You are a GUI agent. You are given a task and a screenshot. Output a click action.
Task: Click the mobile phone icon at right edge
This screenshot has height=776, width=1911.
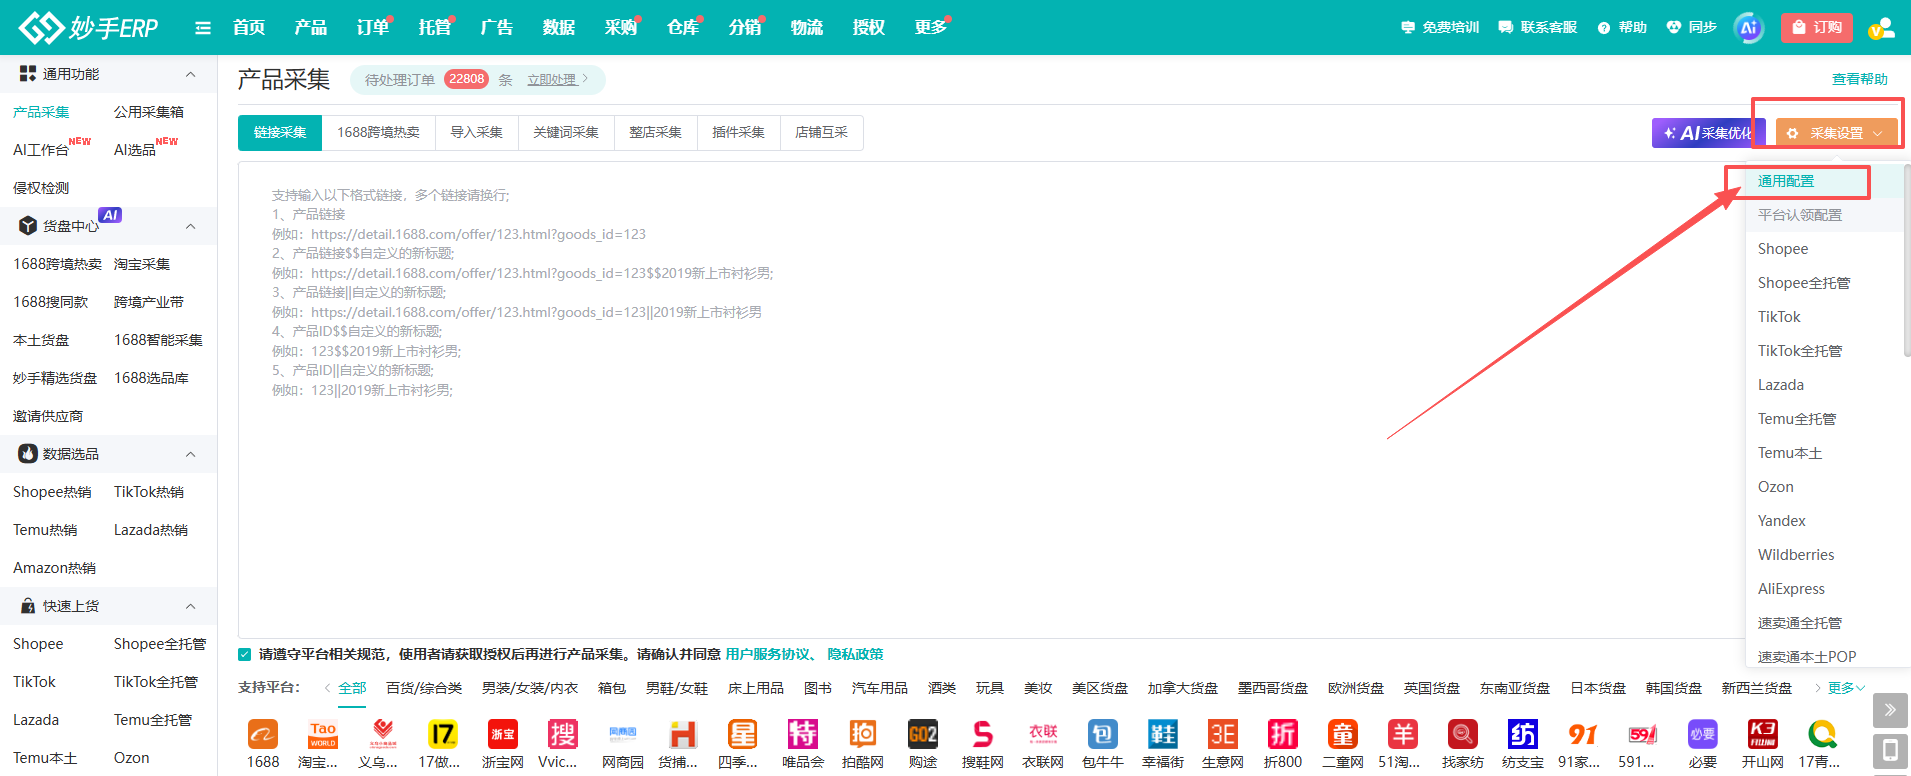(1890, 751)
